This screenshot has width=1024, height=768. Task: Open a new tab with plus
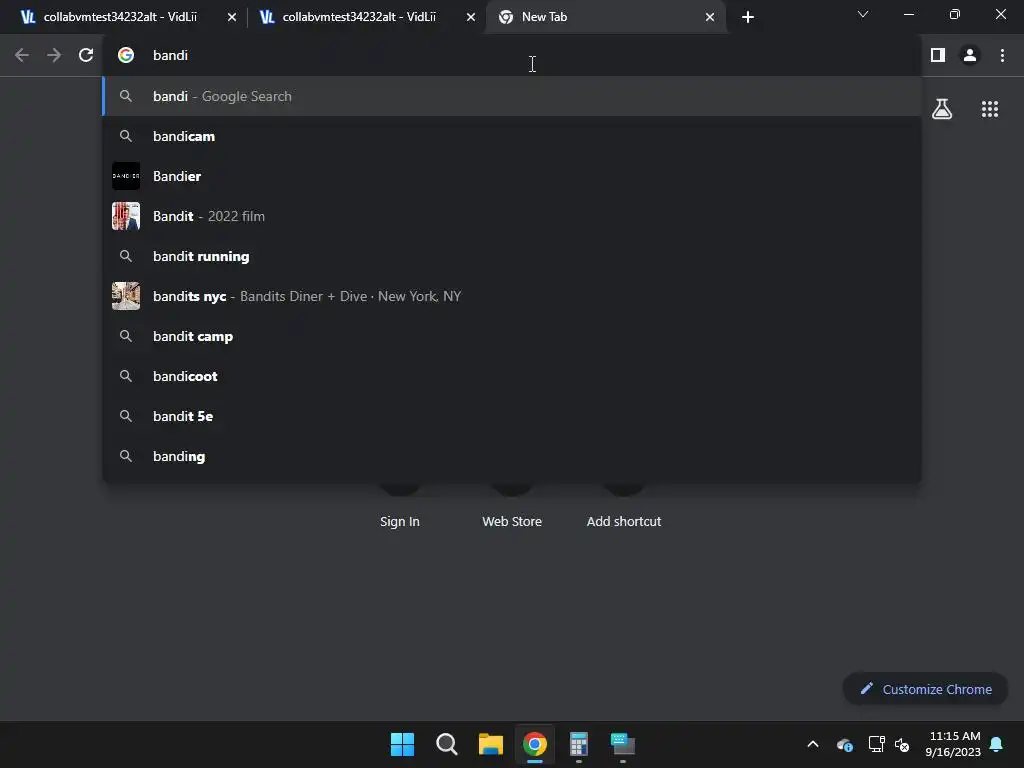click(x=748, y=17)
